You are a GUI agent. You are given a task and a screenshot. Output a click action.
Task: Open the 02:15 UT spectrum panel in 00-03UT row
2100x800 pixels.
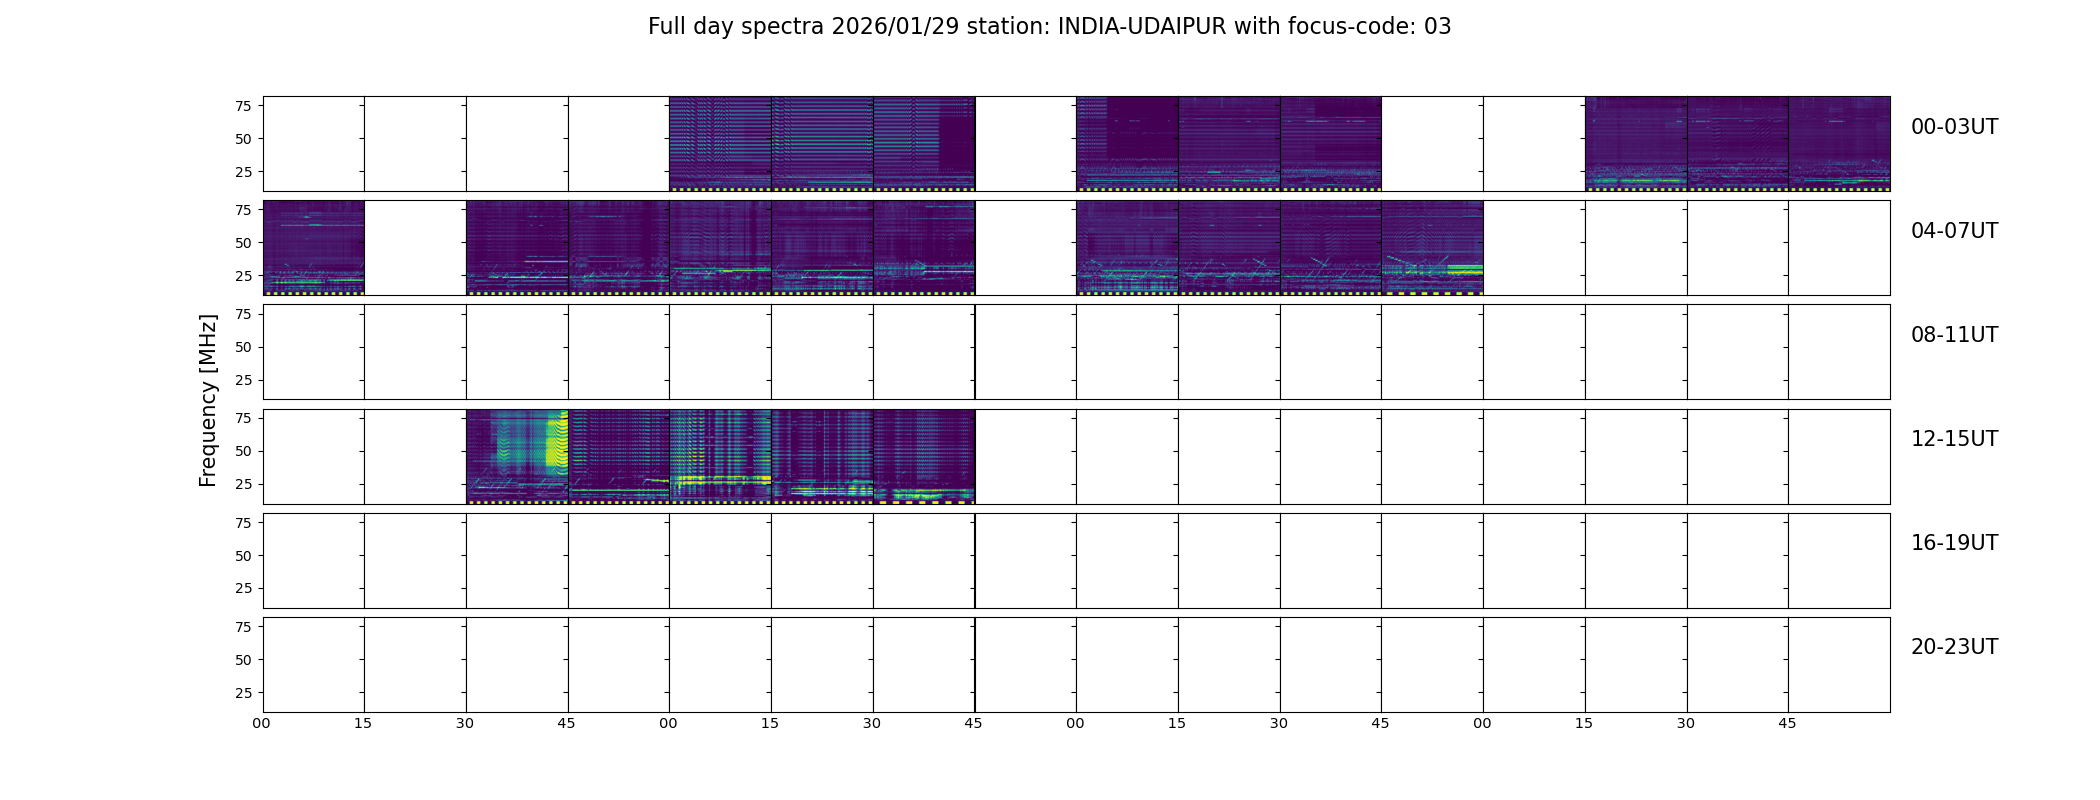click(x=1229, y=144)
